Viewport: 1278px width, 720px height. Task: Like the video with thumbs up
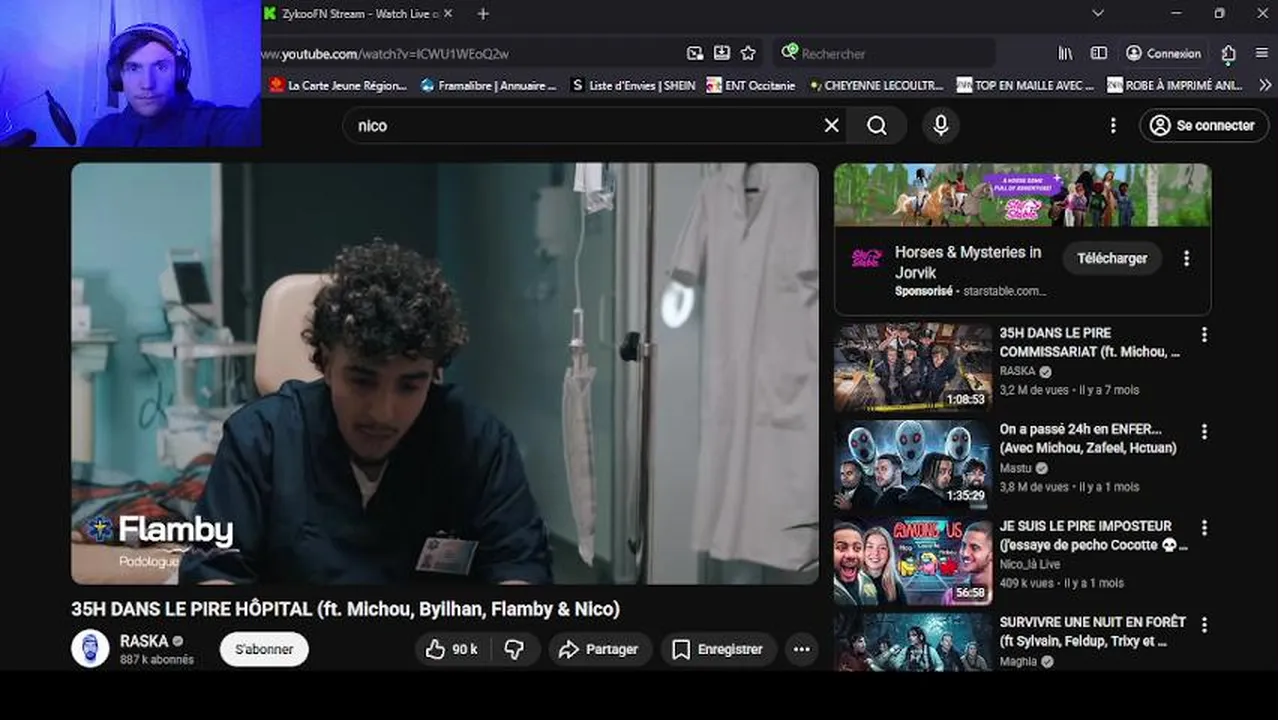pos(452,649)
